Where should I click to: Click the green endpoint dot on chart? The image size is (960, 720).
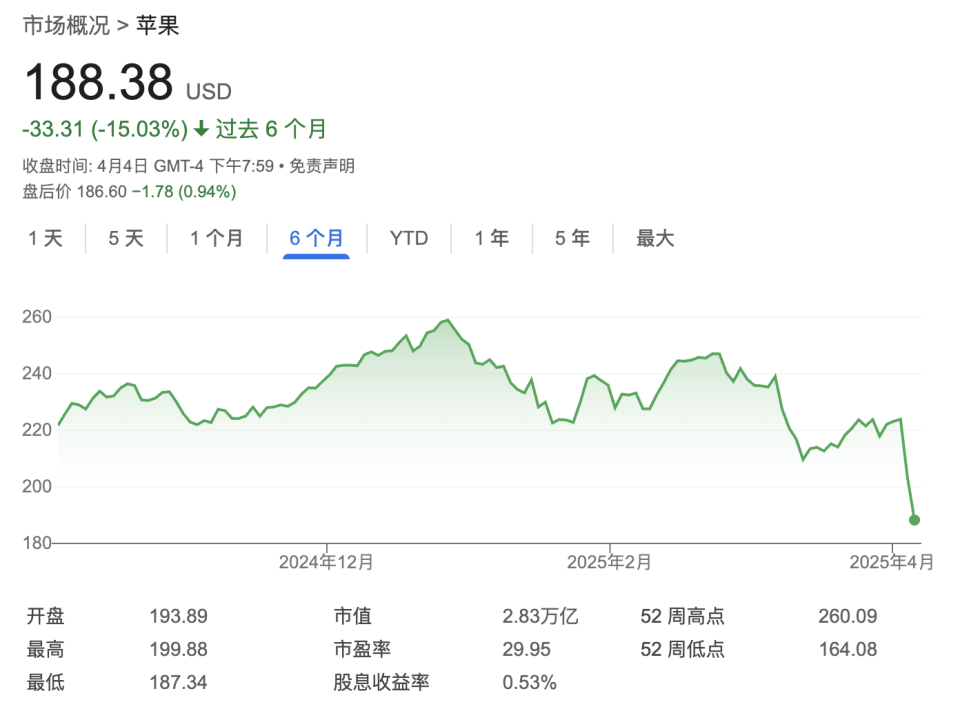(x=914, y=520)
